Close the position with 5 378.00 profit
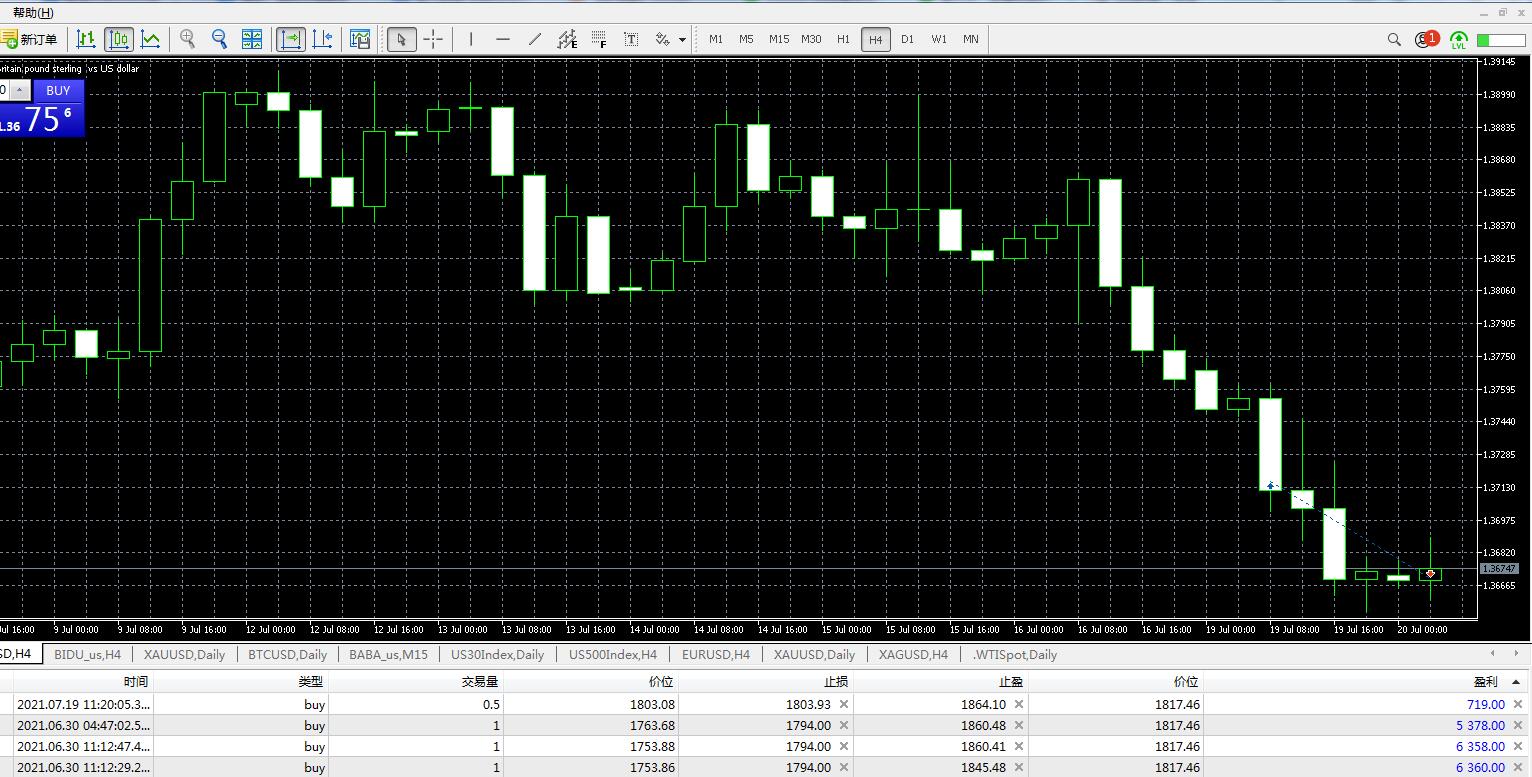Viewport: 1532px width, 777px height. click(x=1517, y=725)
